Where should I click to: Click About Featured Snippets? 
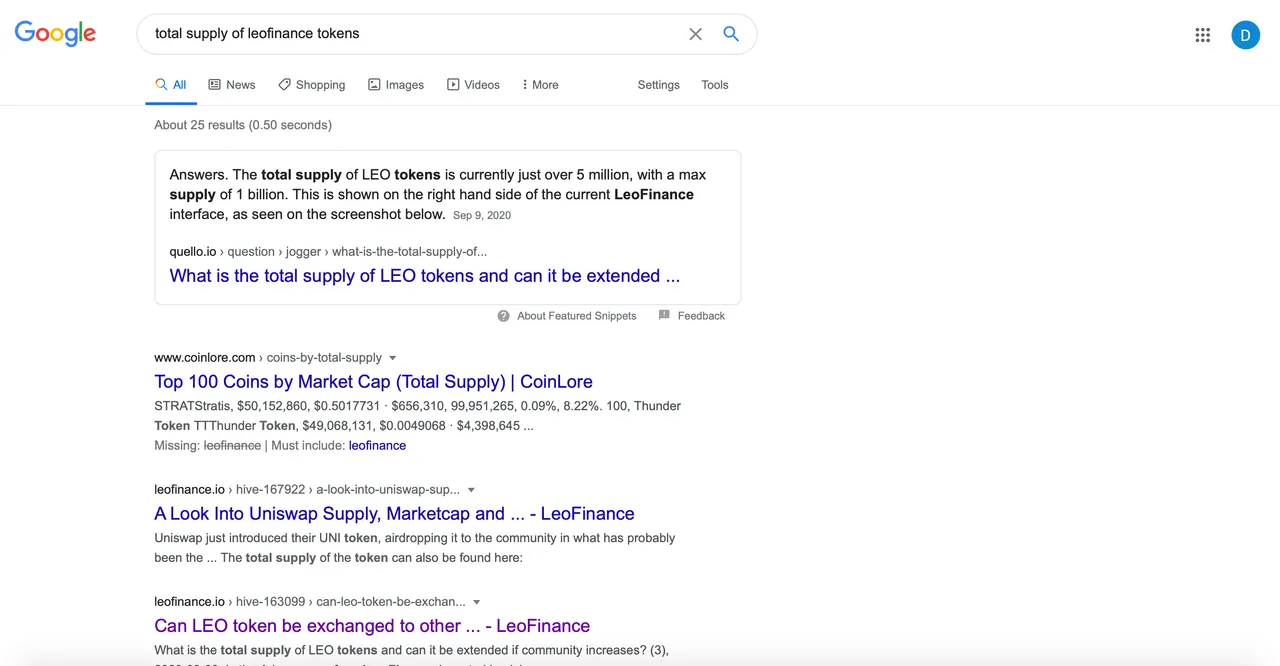577,316
